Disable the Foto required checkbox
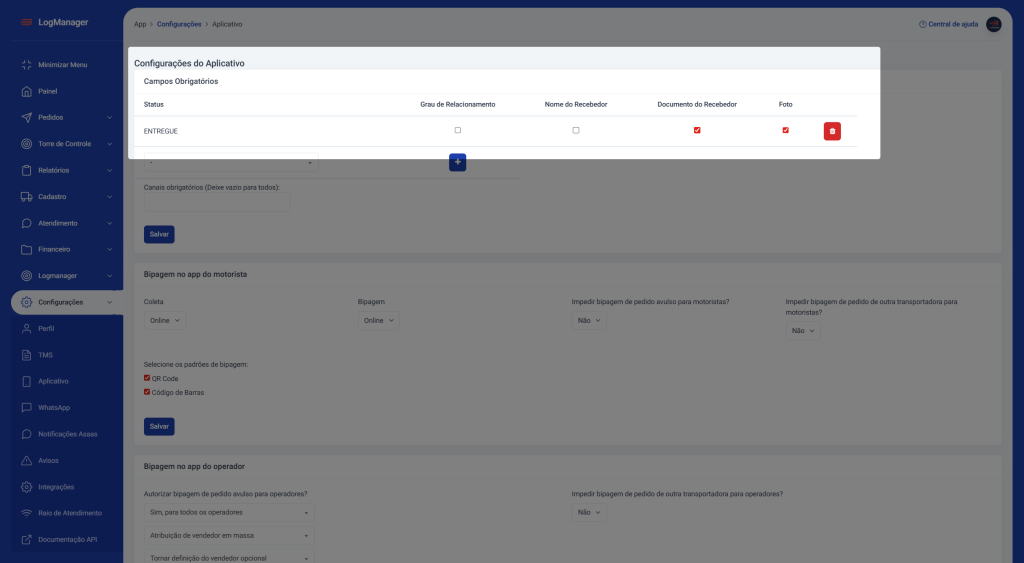1024x563 pixels. coord(786,130)
